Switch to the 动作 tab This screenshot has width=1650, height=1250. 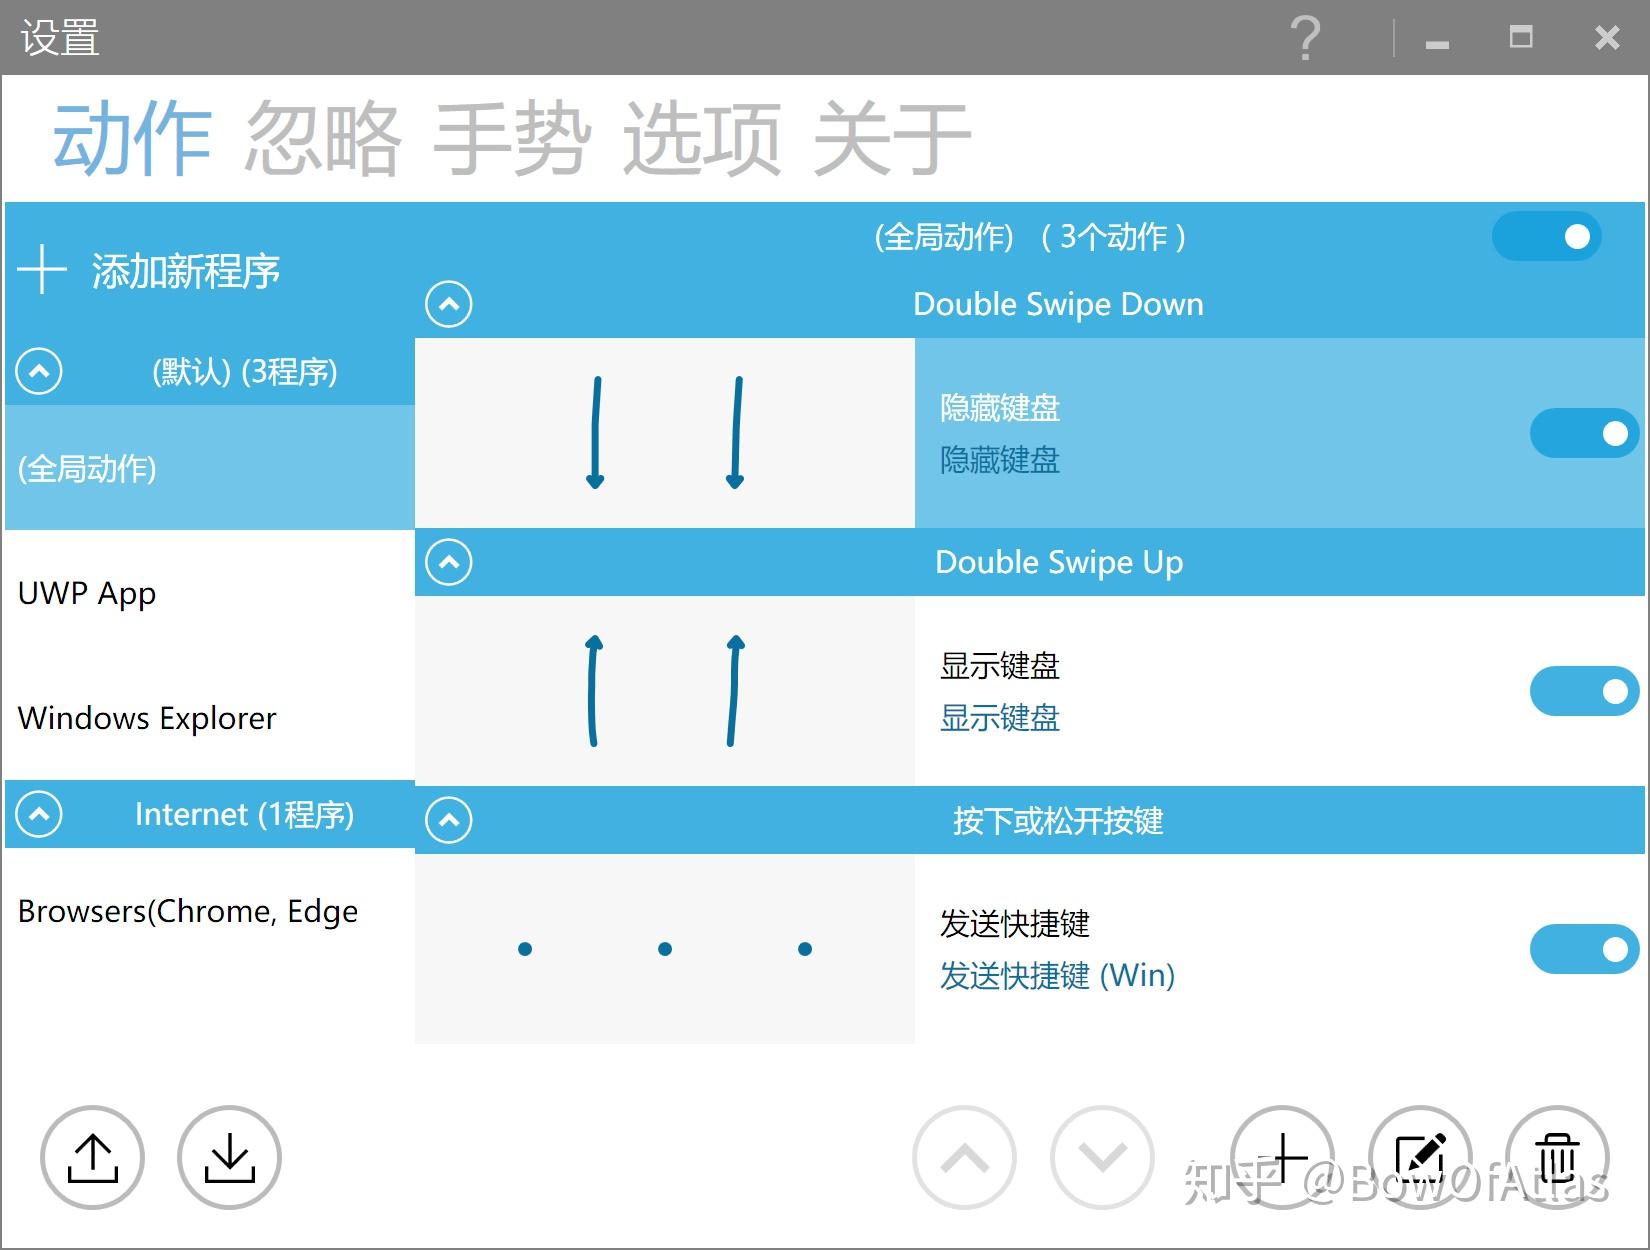(132, 138)
